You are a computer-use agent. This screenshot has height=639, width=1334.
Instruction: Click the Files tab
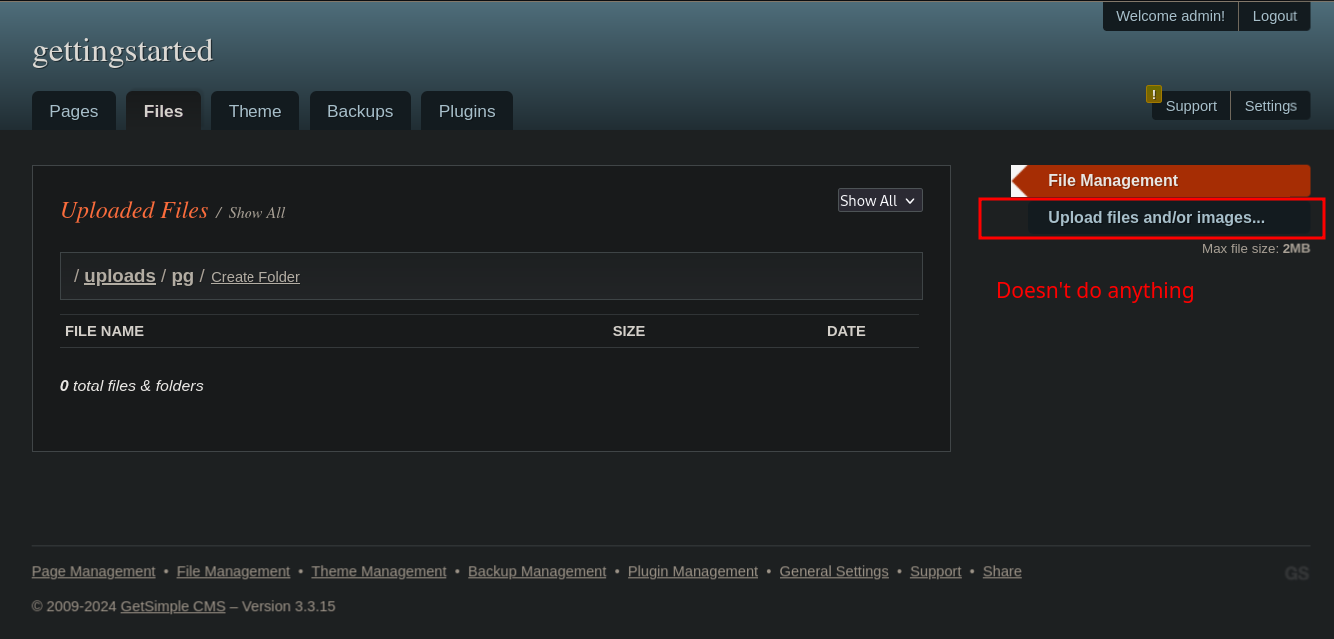(163, 111)
